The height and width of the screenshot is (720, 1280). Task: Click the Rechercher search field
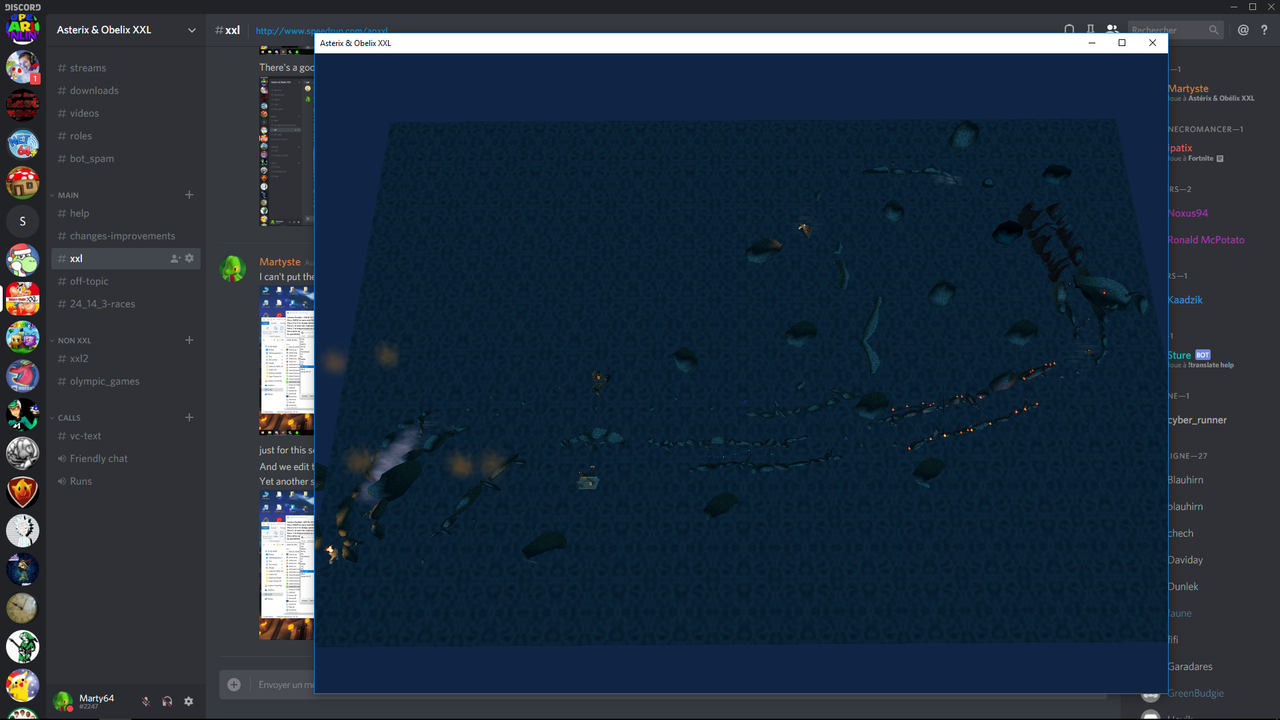[x=1175, y=30]
